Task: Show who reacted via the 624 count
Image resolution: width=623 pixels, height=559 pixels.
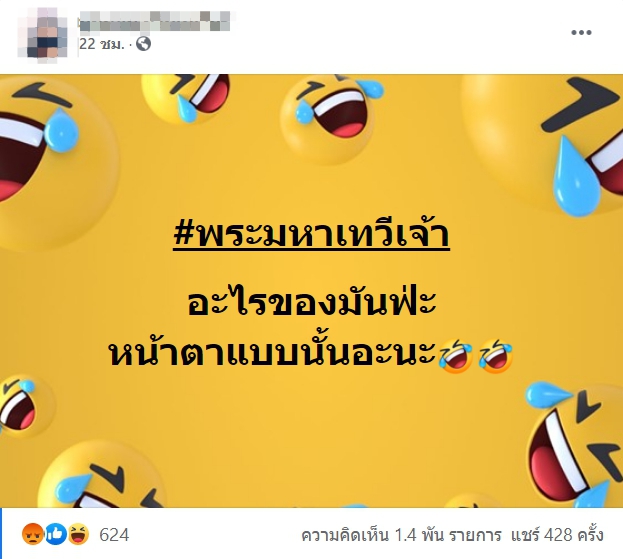Action: pyautogui.click(x=114, y=535)
